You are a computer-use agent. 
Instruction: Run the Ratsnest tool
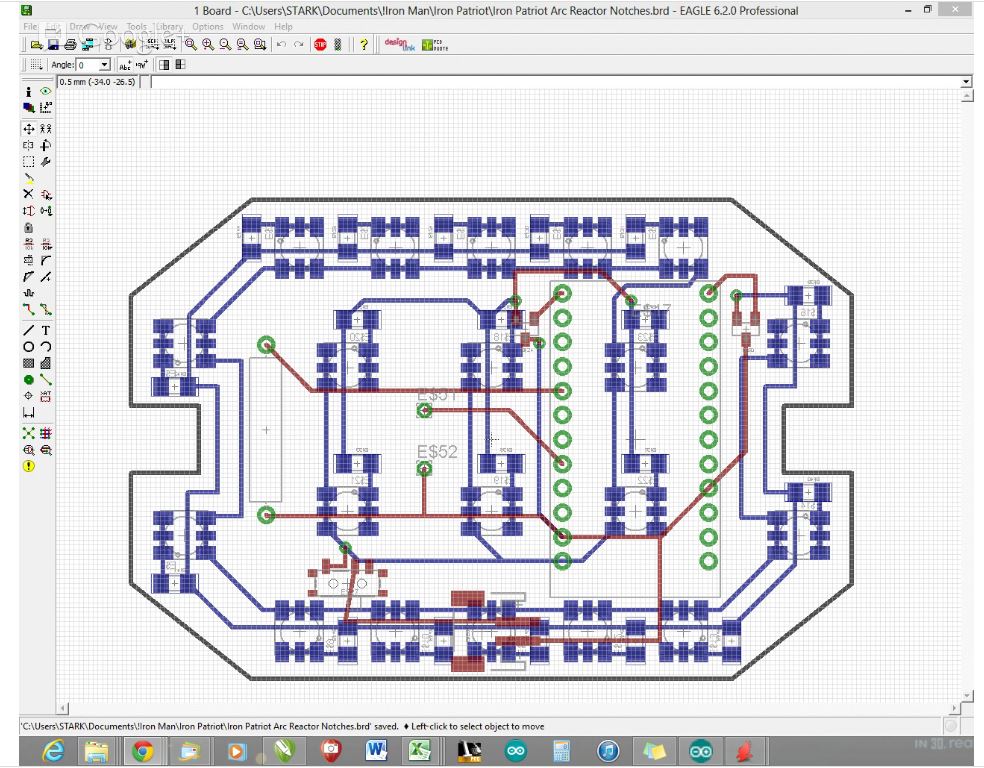28,433
